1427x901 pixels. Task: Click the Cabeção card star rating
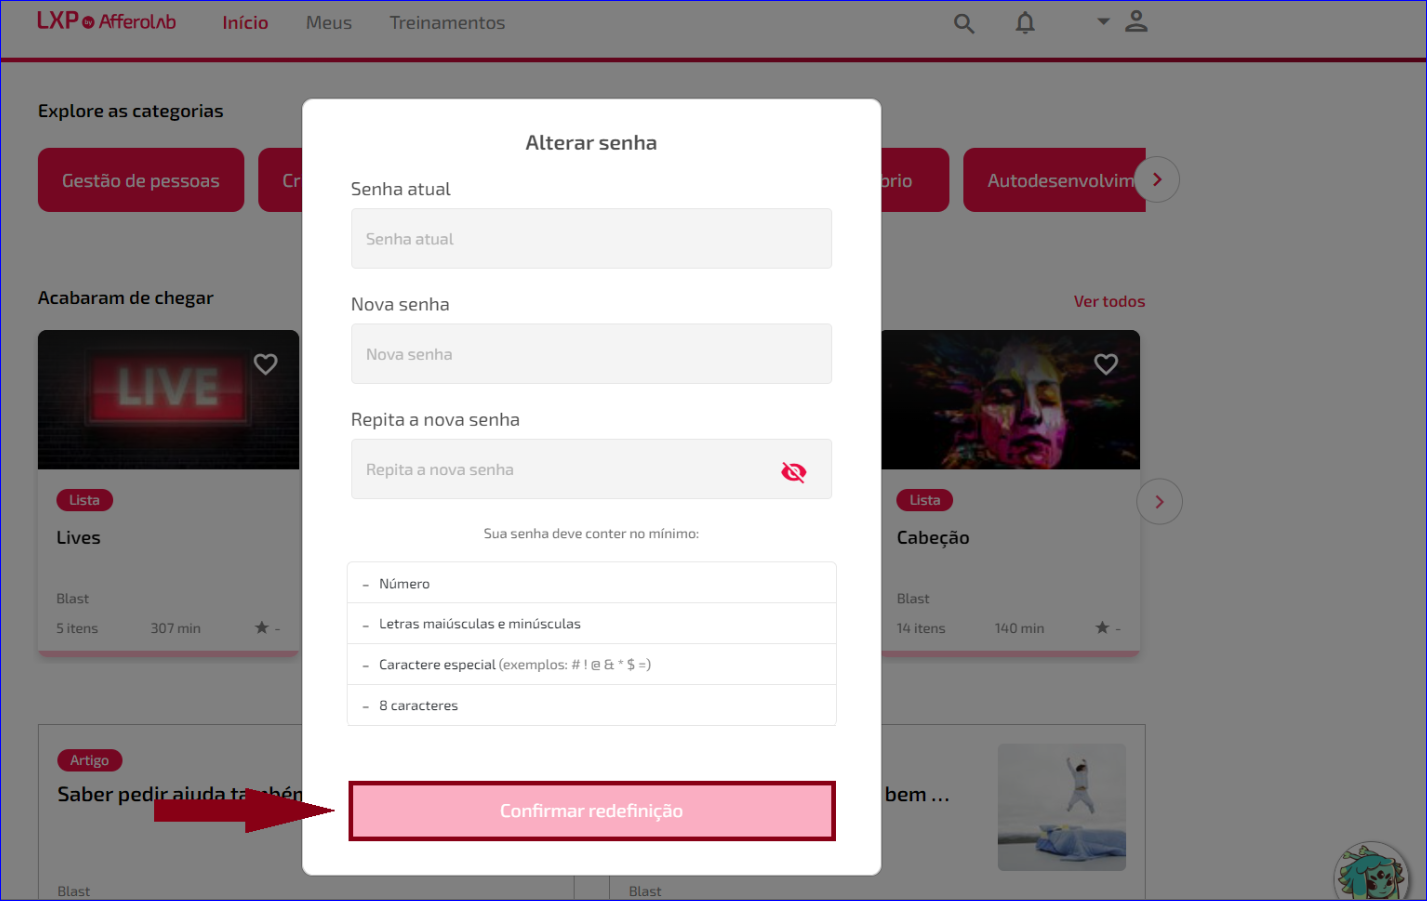(1107, 628)
